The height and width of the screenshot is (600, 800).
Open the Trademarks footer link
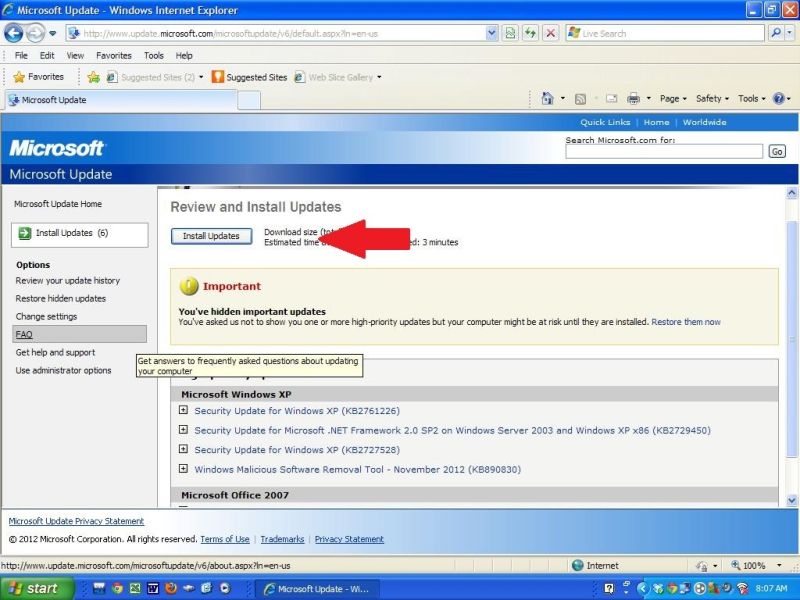point(282,539)
